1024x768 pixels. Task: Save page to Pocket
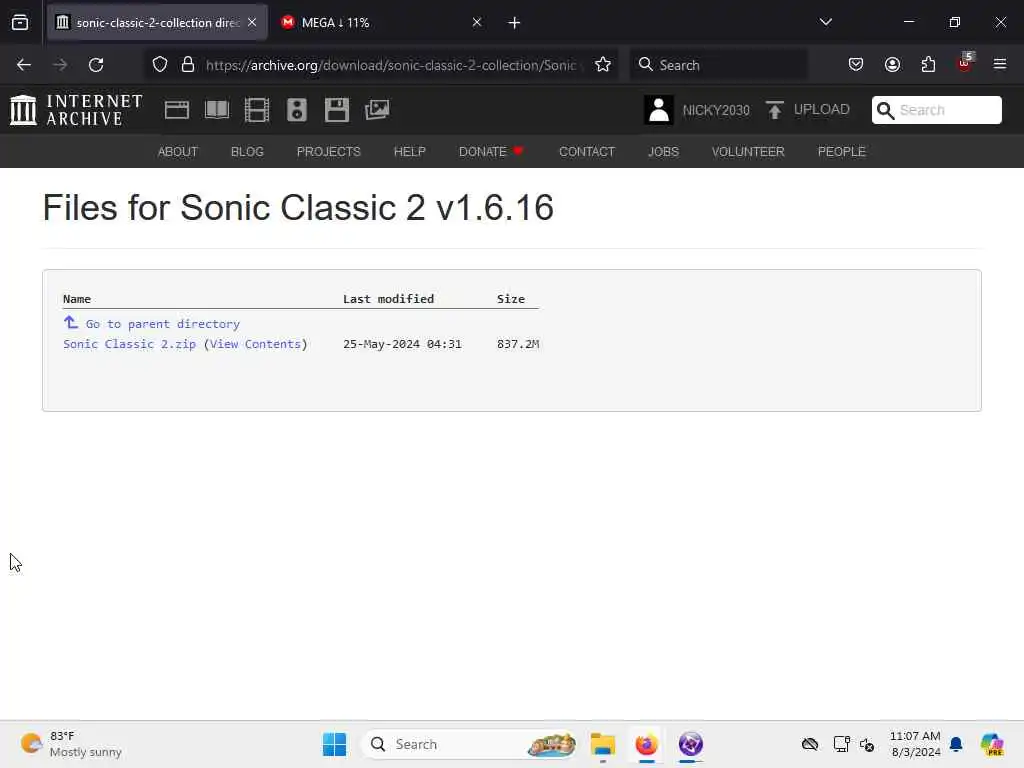coord(856,65)
